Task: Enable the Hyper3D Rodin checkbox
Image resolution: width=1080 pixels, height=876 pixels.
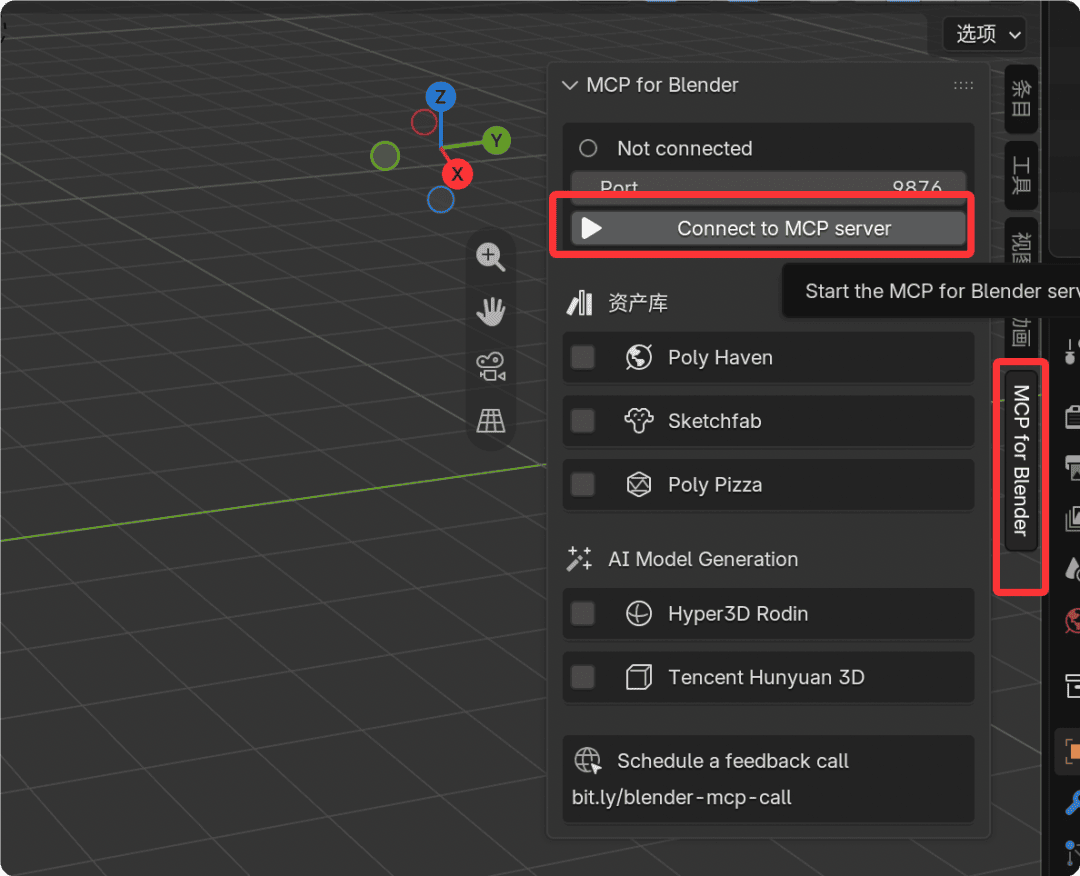Action: 583,614
